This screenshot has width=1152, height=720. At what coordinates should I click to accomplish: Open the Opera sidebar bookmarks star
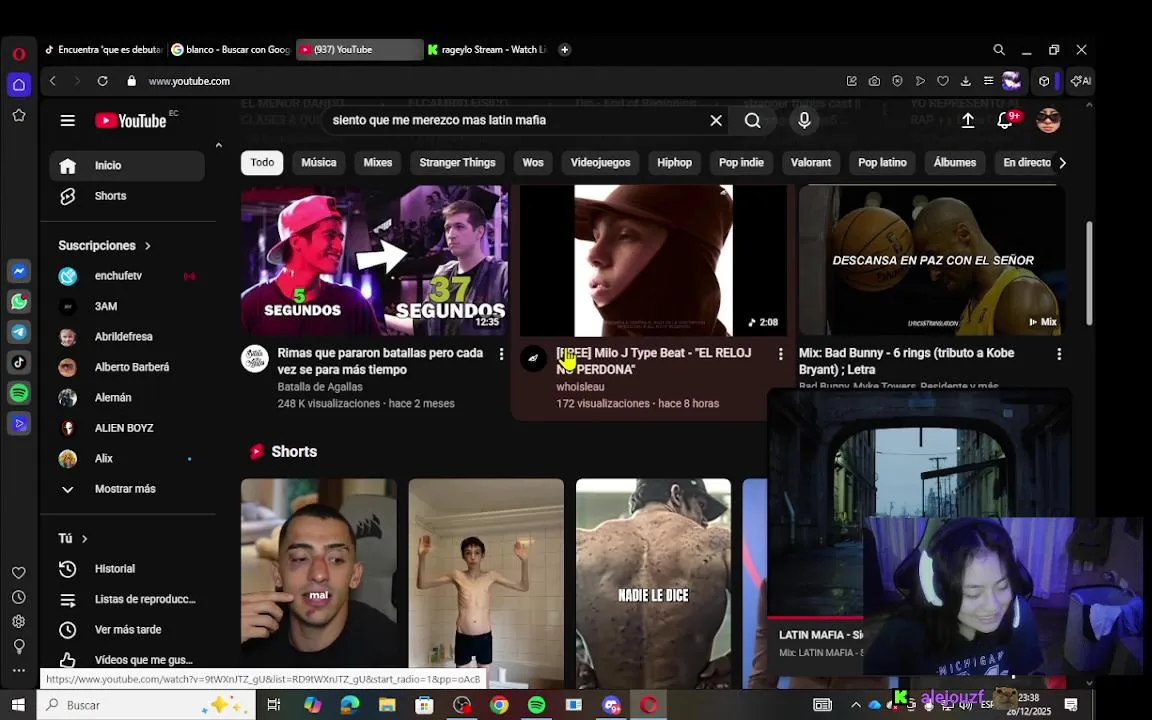(x=19, y=115)
